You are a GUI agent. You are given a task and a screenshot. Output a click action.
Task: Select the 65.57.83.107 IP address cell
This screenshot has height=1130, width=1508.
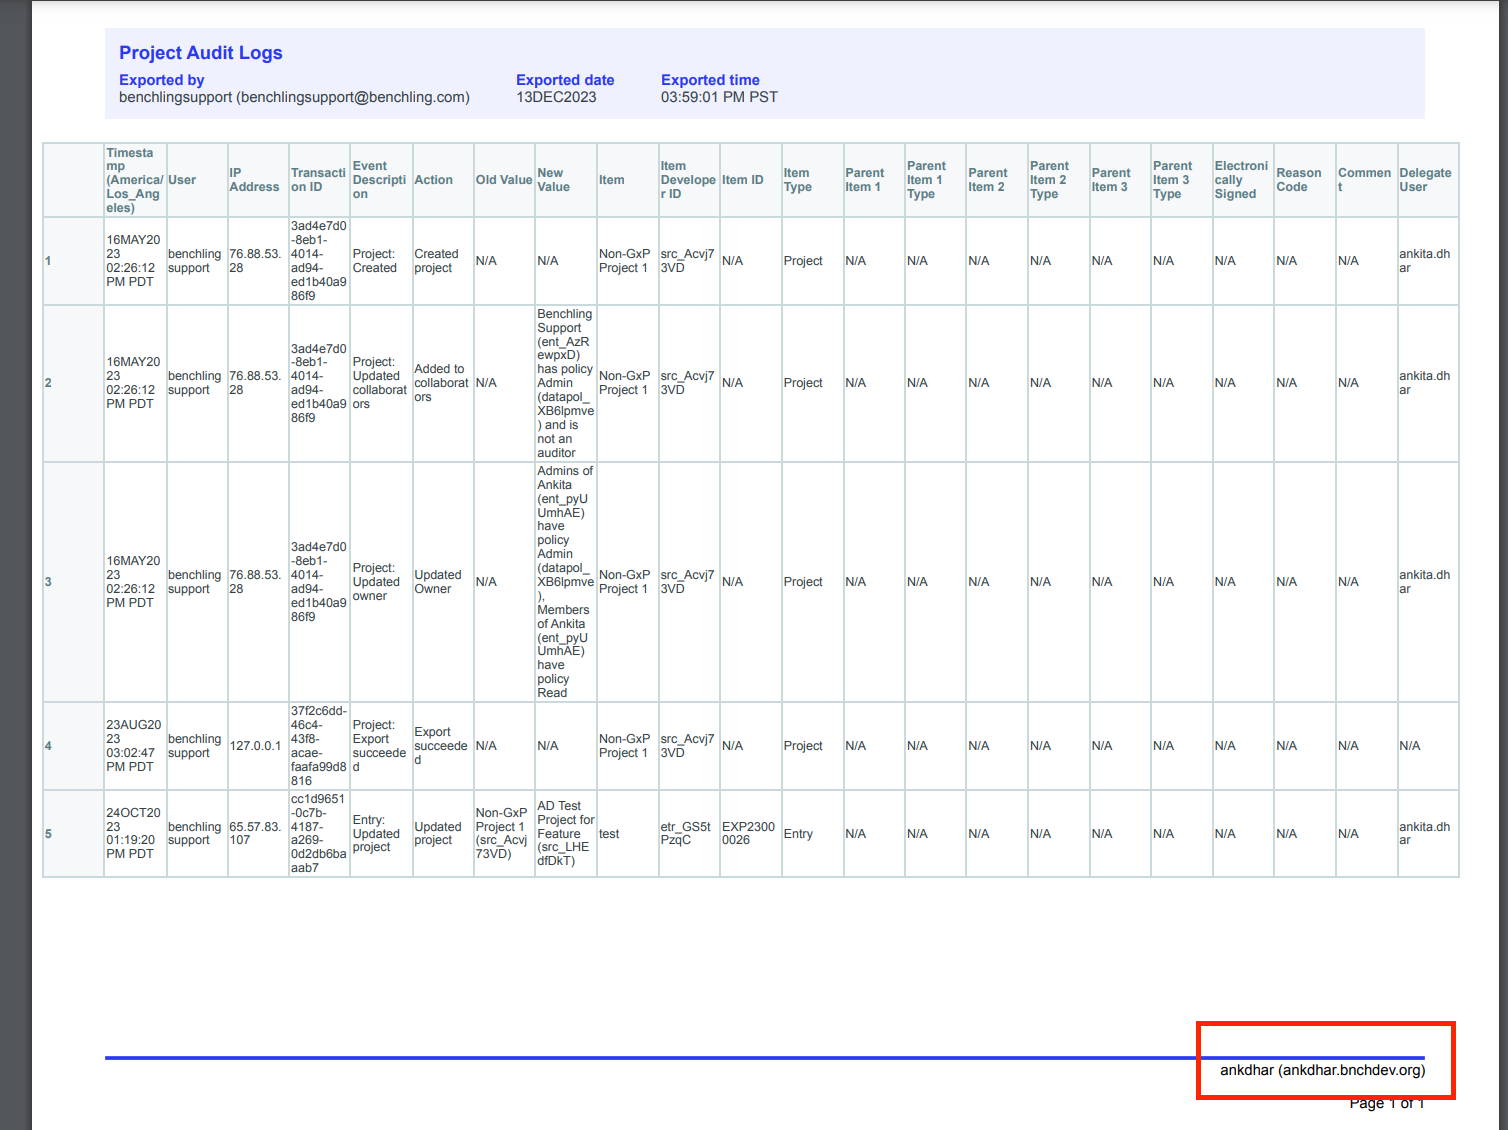(258, 834)
